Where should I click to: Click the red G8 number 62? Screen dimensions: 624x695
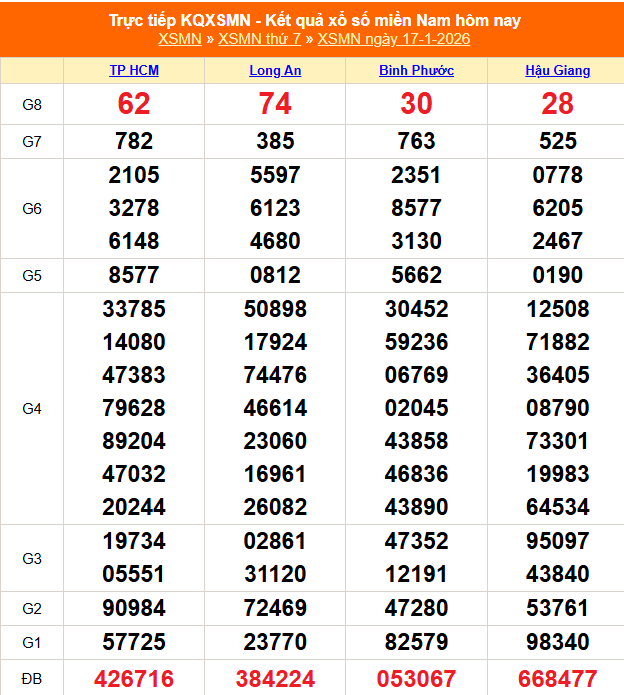point(134,104)
